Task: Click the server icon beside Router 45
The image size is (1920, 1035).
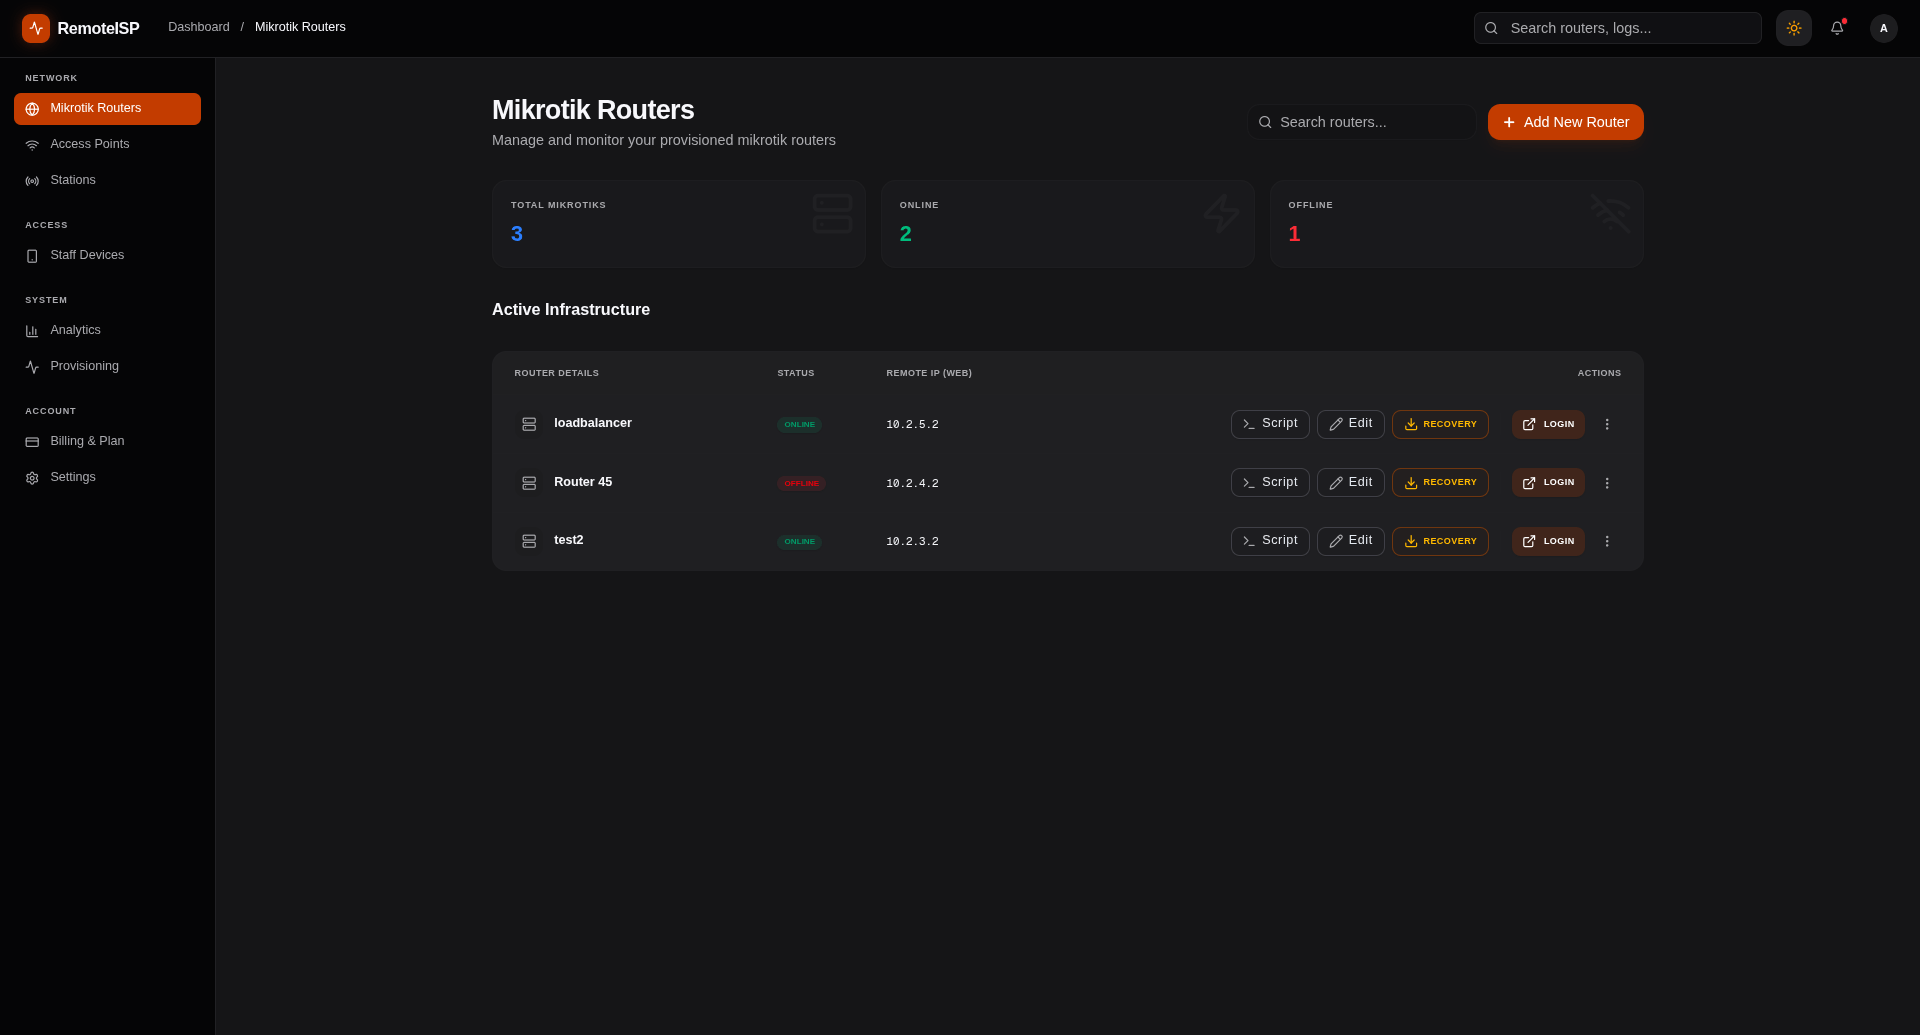Action: (x=529, y=483)
